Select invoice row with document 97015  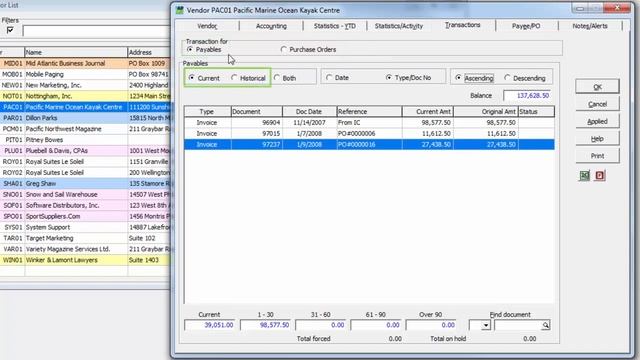pos(369,133)
